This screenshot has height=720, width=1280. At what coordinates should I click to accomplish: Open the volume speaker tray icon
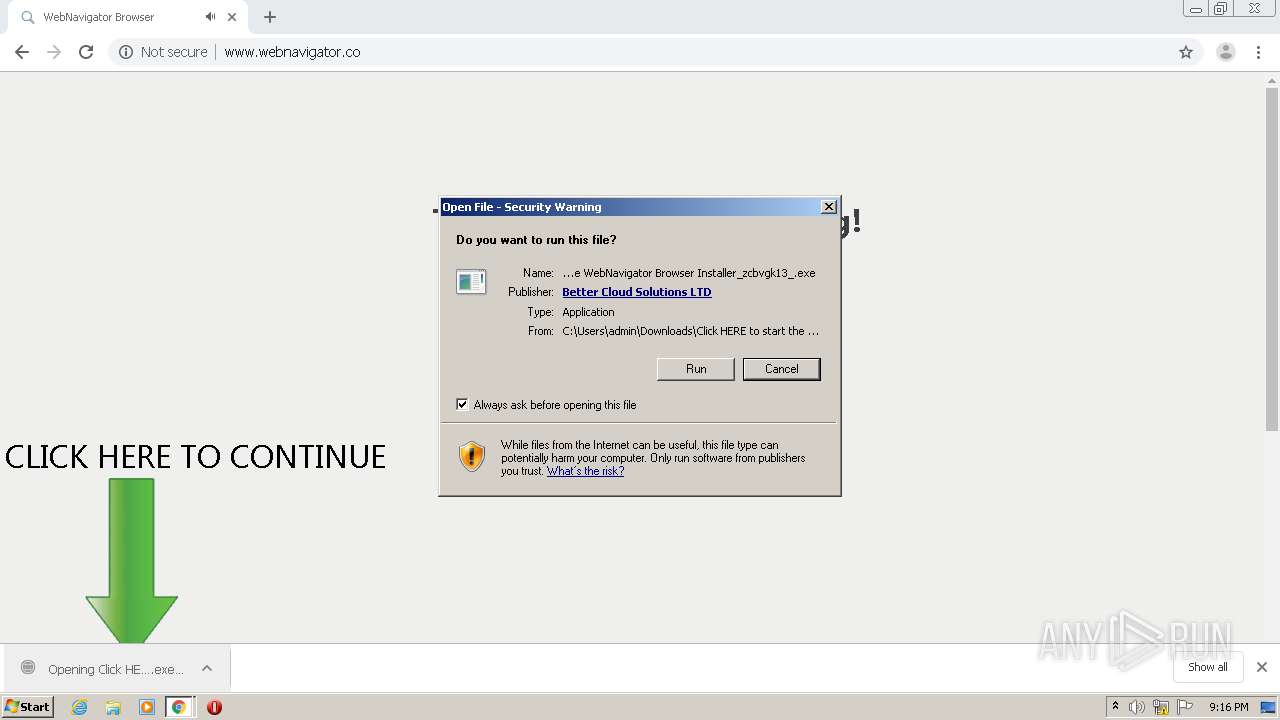coord(1137,707)
